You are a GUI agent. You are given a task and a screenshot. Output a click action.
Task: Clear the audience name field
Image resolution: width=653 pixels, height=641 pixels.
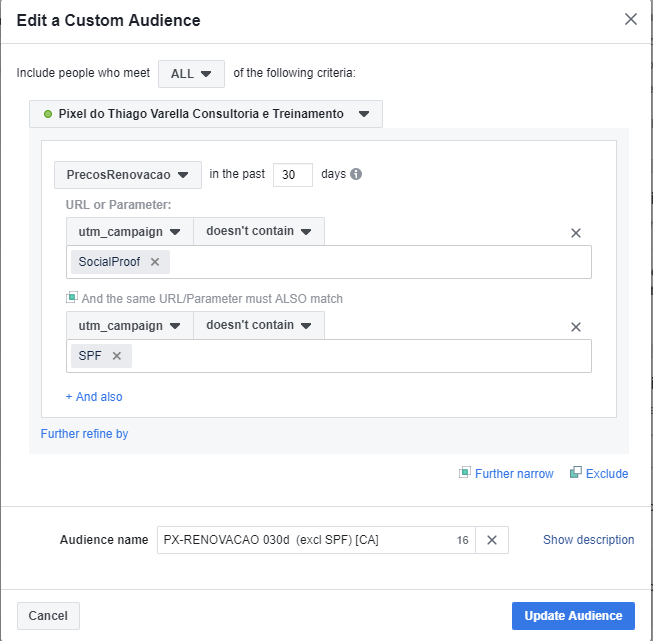tap(491, 540)
